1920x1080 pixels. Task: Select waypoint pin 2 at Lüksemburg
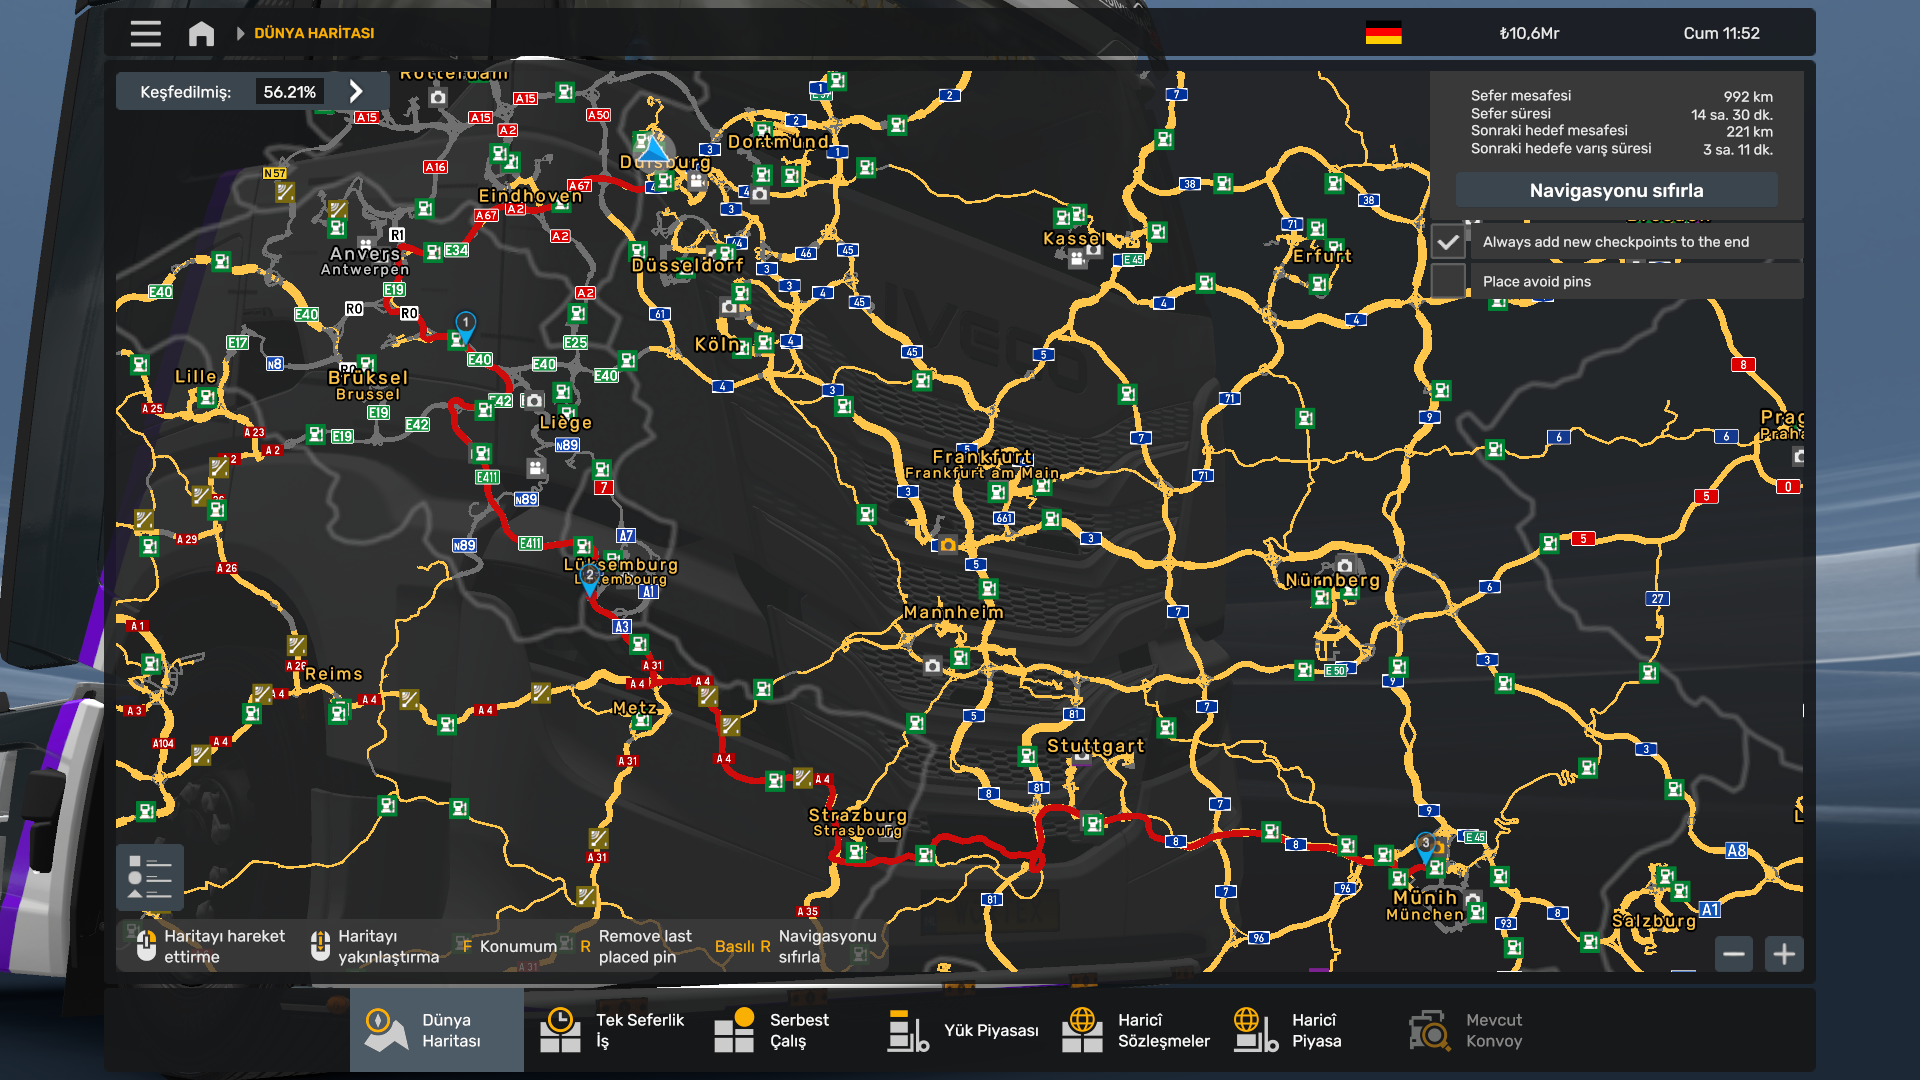[590, 579]
